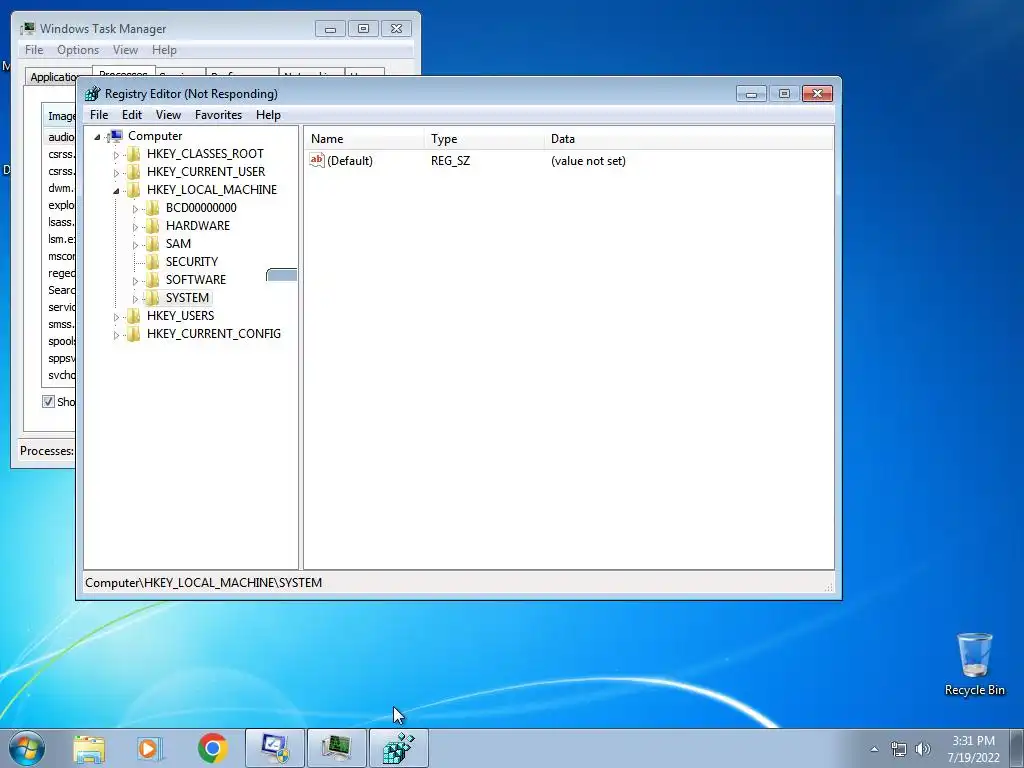Open the Registry Editor Edit menu
Viewport: 1024px width, 768px height.
coord(132,115)
